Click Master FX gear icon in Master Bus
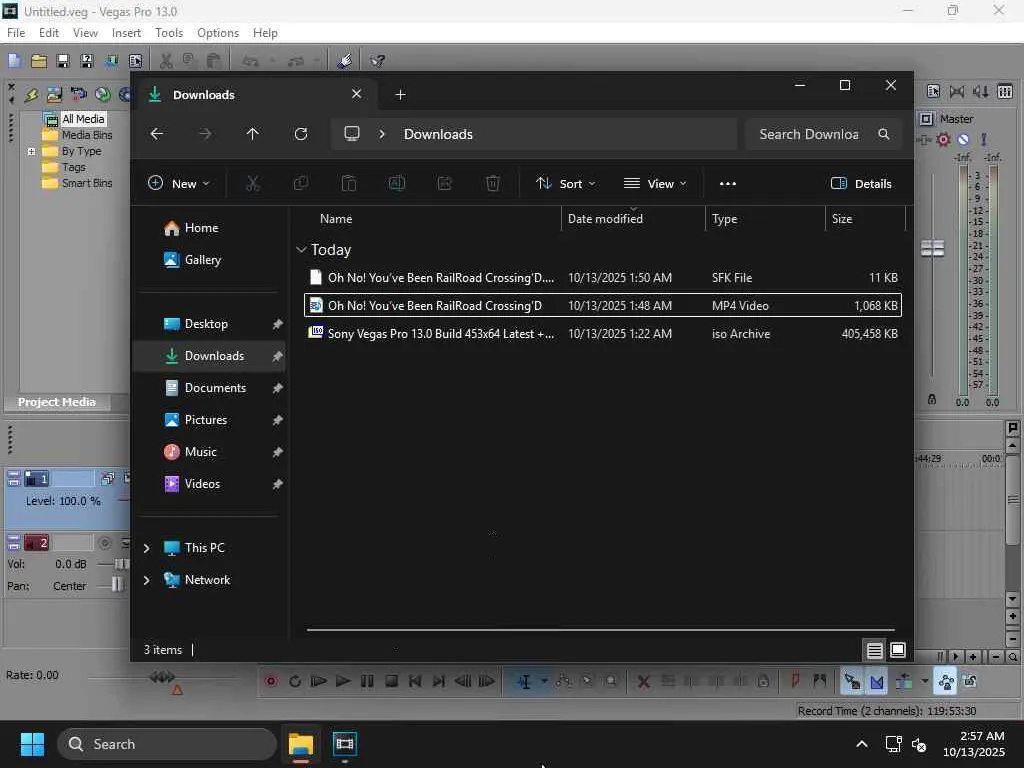 pyautogui.click(x=943, y=139)
